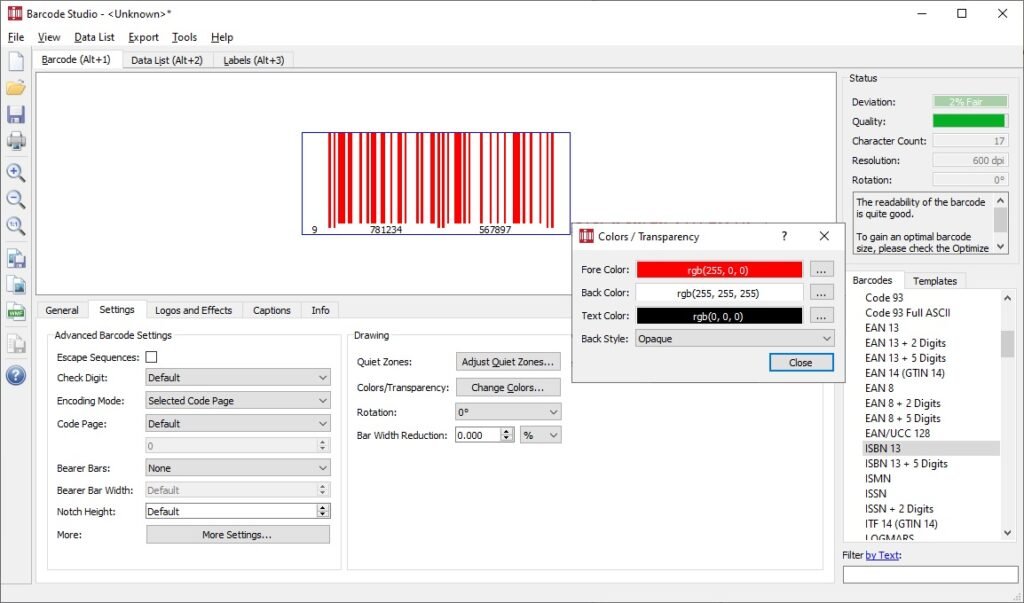Open help via blue question mark icon
Viewport: 1024px width, 603px height.
tap(16, 376)
